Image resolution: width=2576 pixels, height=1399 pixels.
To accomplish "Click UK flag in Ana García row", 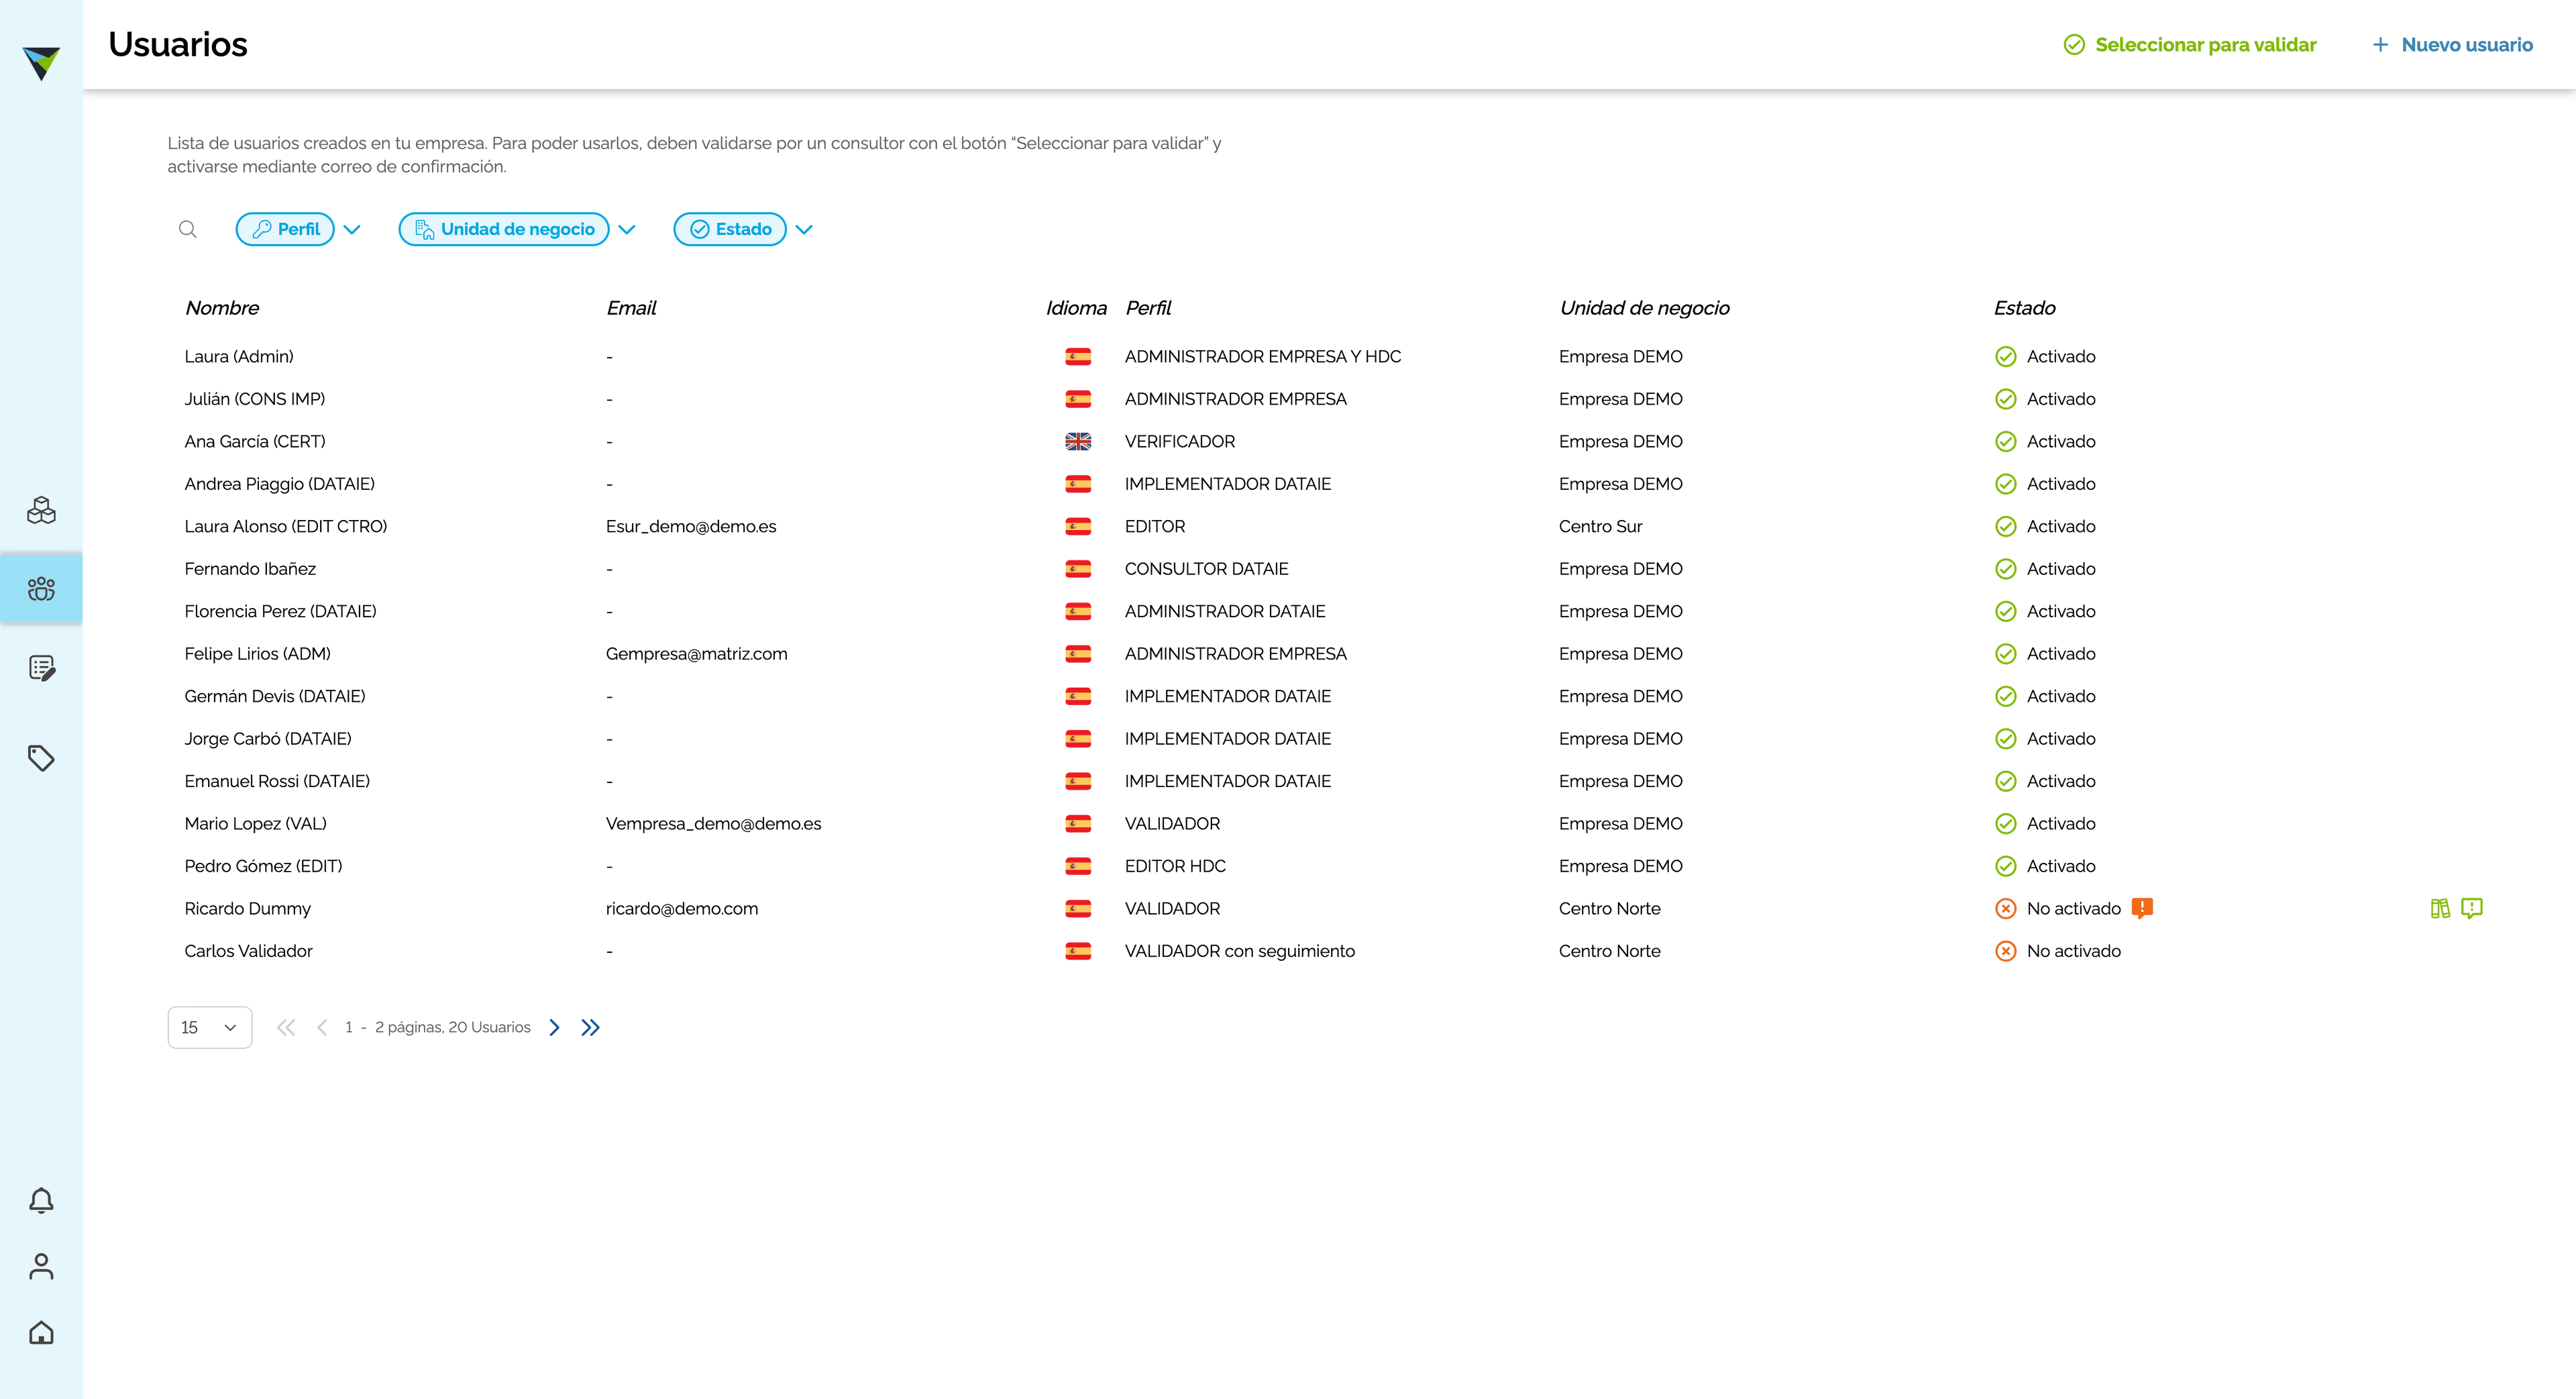I will [1078, 441].
